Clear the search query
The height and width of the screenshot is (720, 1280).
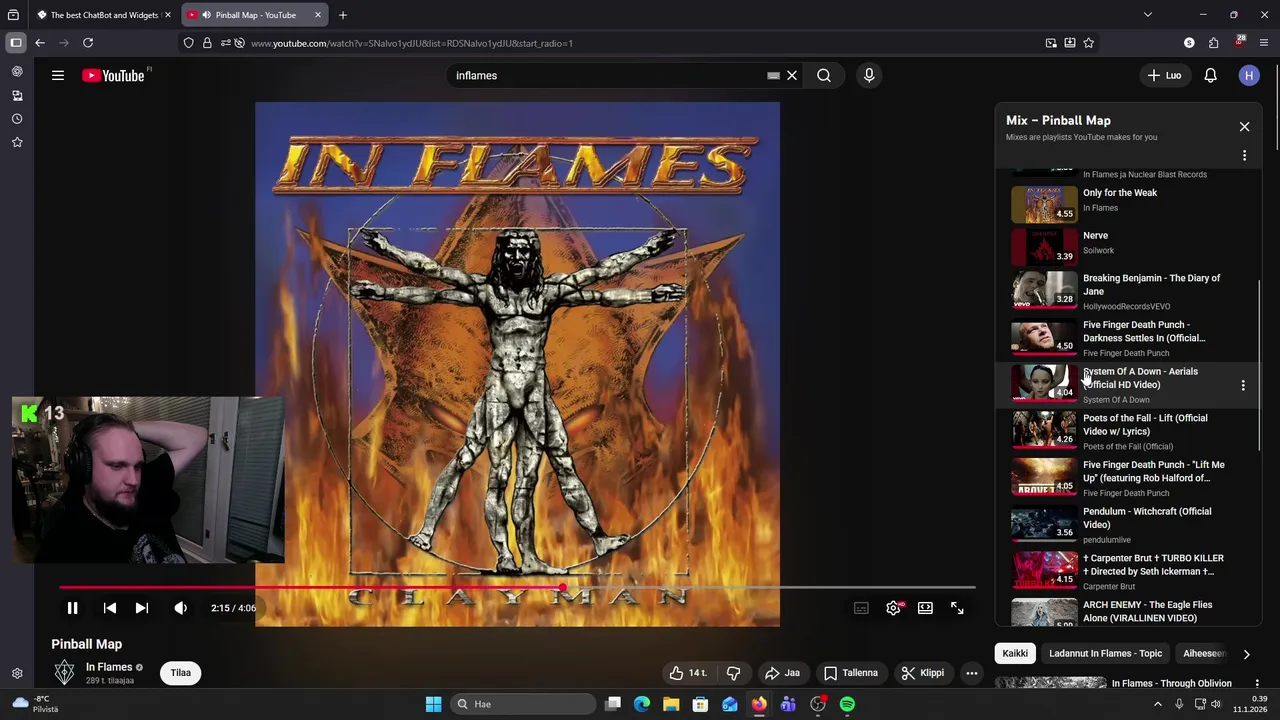[792, 75]
